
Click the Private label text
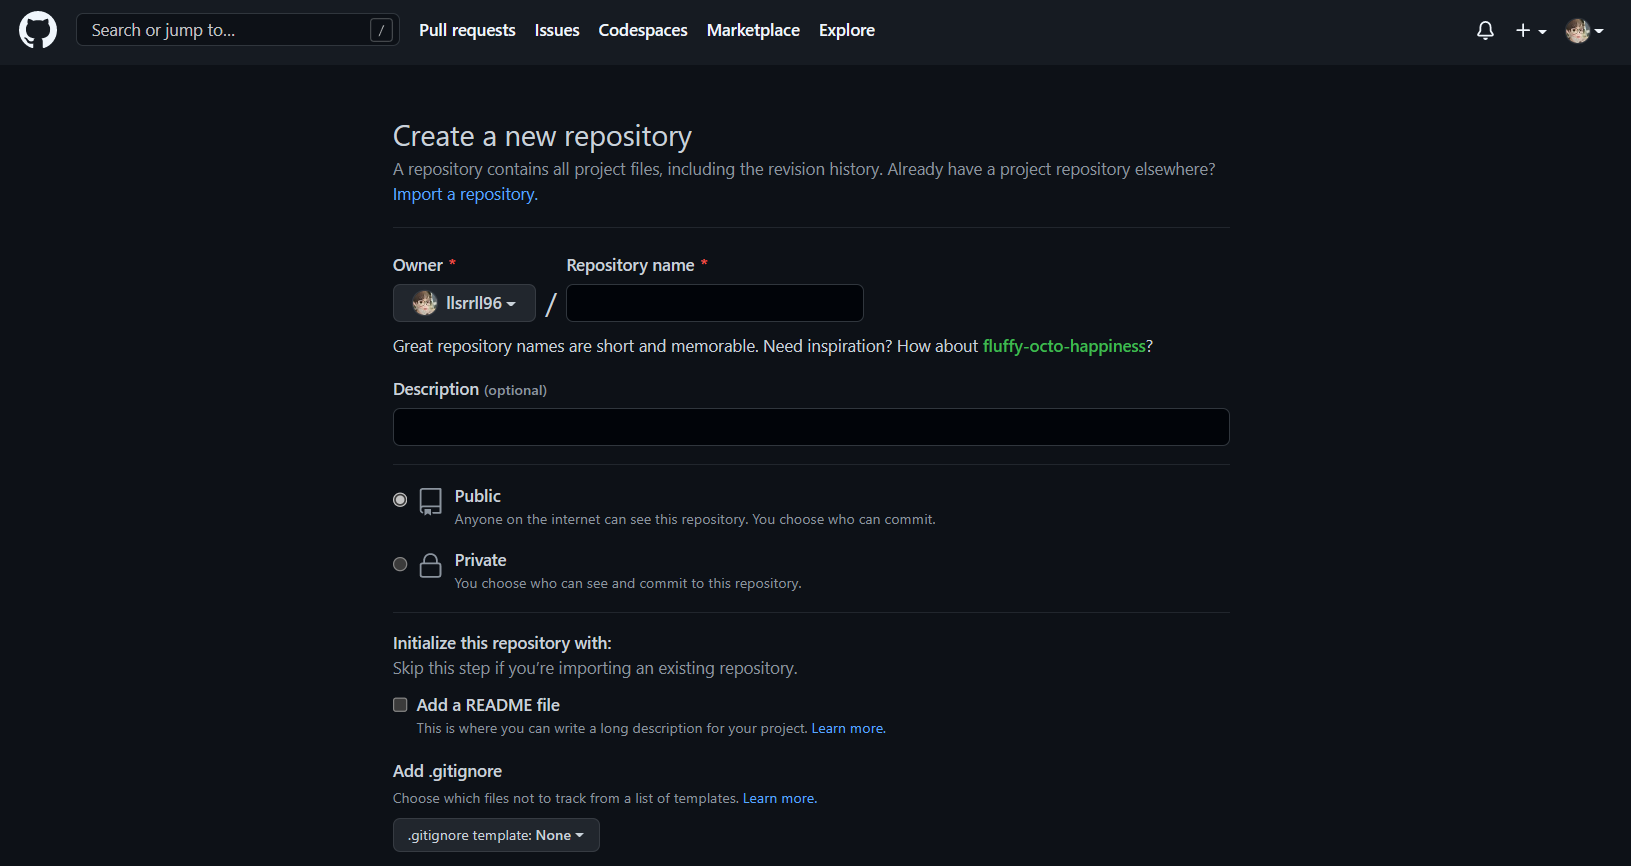coord(481,560)
